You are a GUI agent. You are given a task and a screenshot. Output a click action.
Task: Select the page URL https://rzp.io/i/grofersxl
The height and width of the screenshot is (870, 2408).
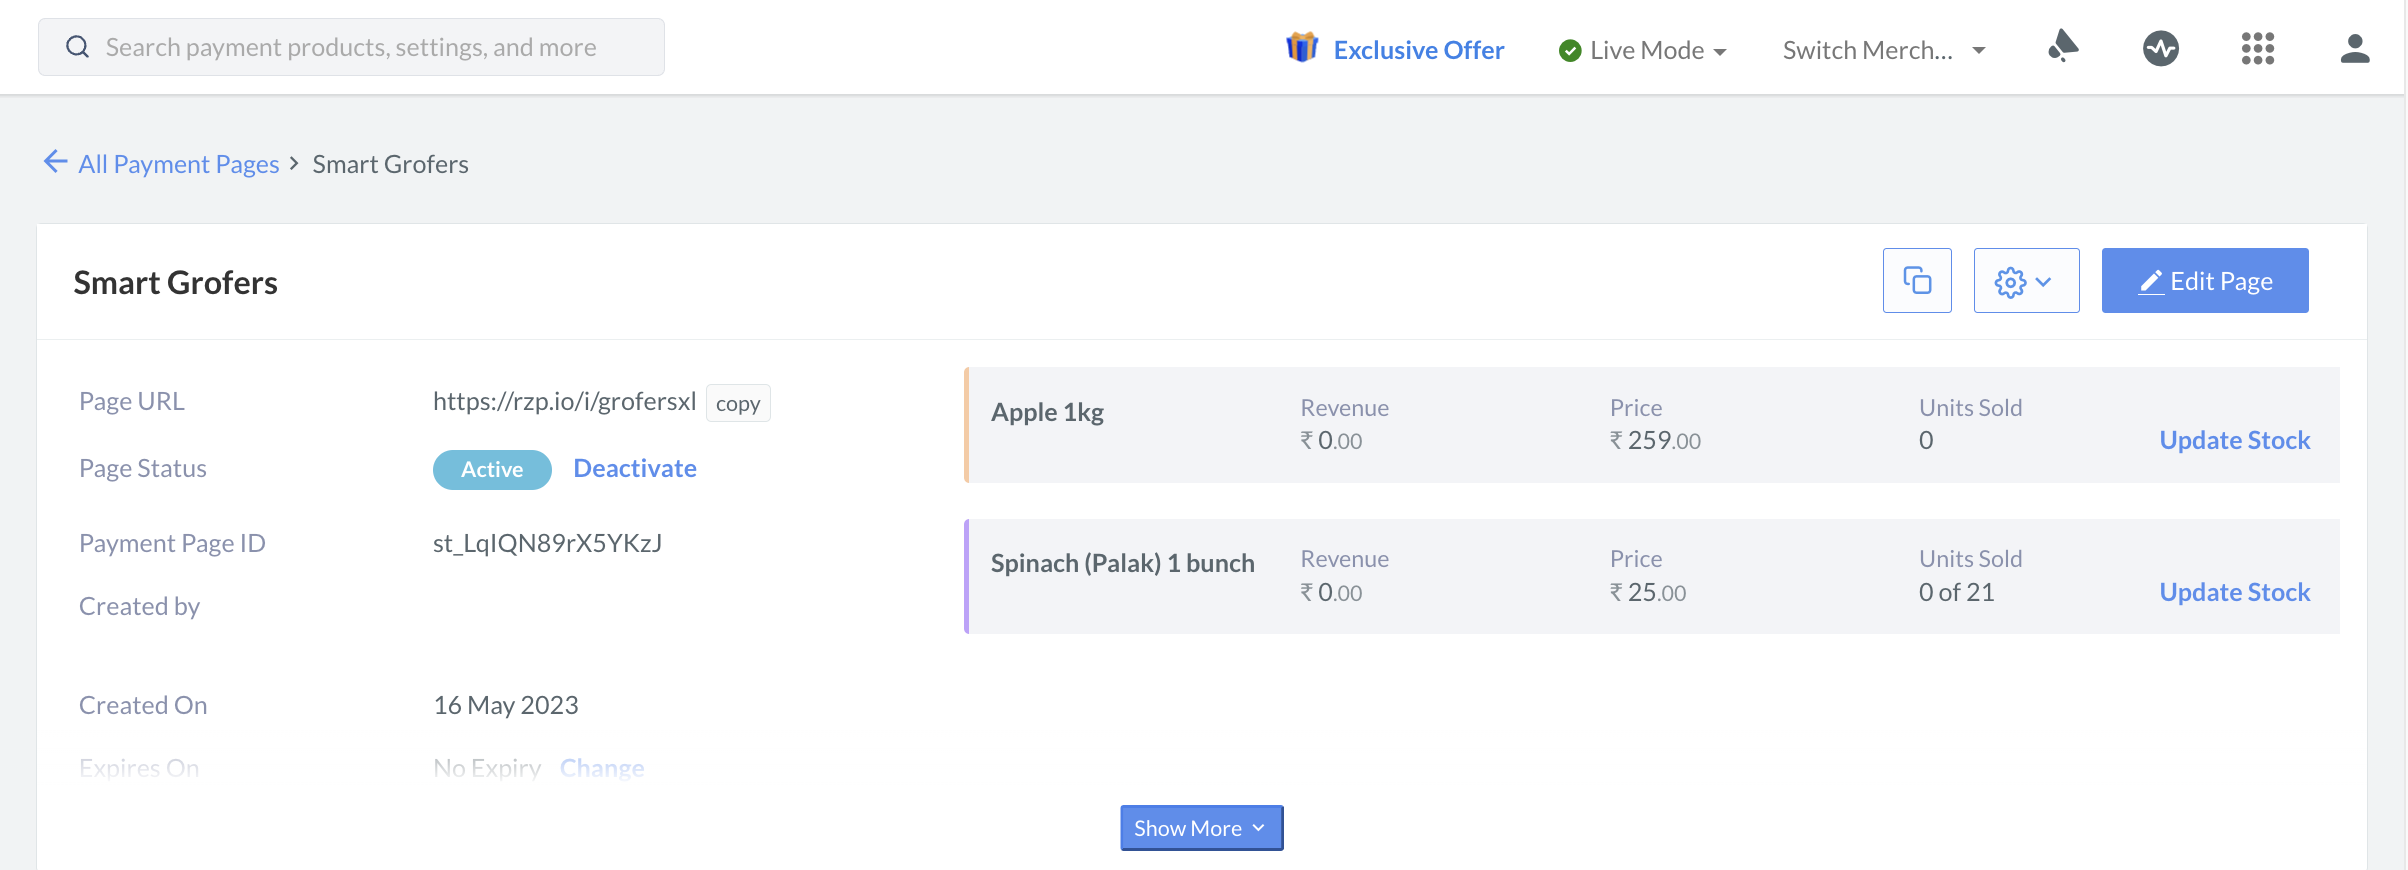point(564,401)
